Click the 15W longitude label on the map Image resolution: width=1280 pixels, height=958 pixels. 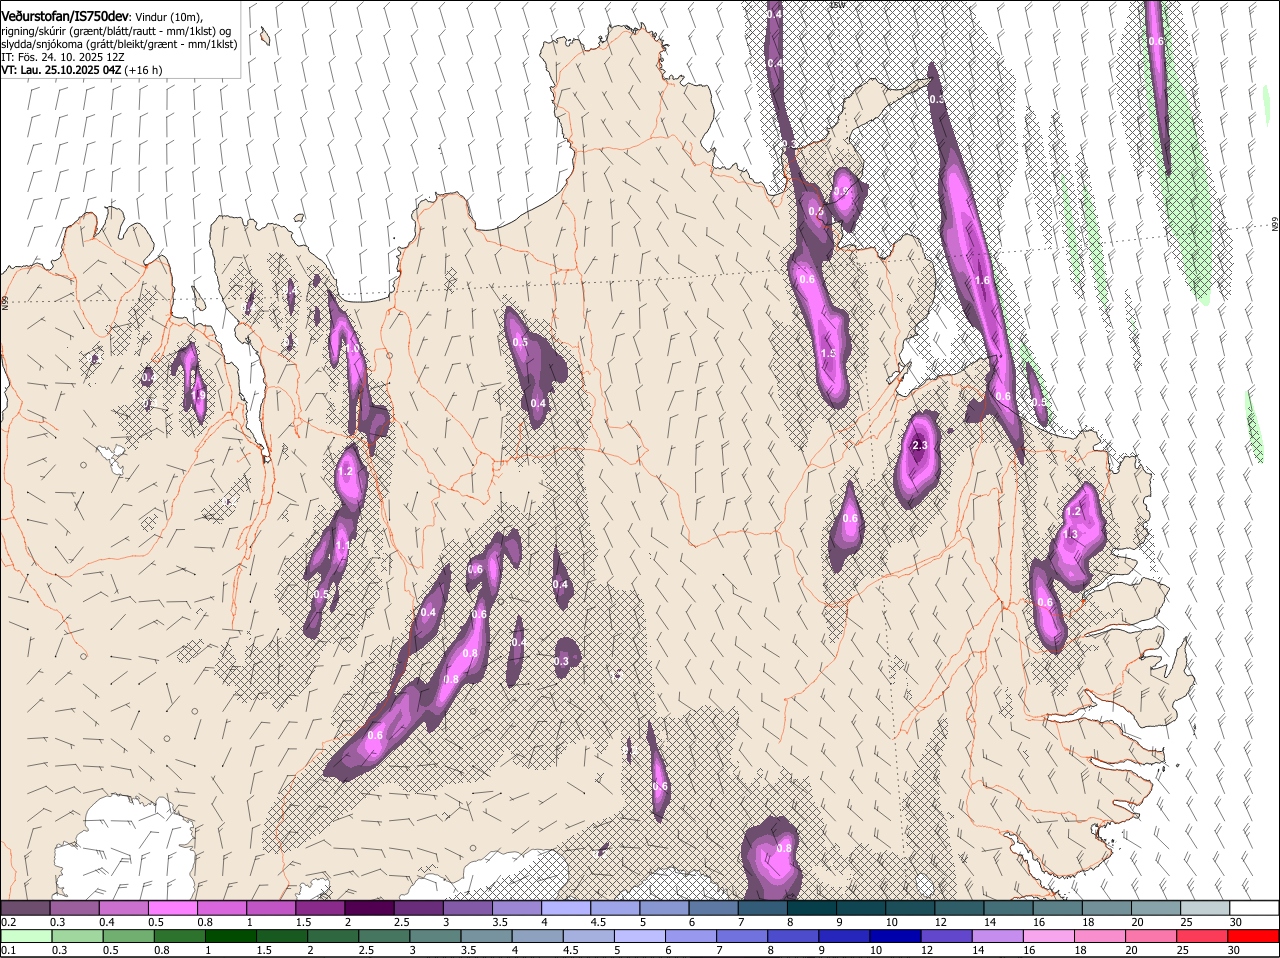(837, 4)
